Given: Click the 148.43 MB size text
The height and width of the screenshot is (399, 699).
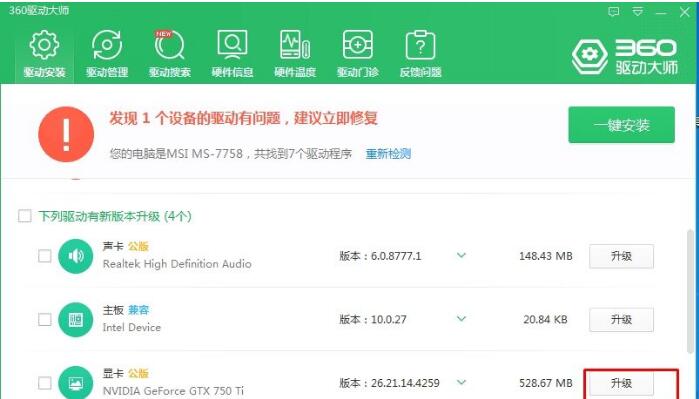Looking at the screenshot, I should 546,256.
